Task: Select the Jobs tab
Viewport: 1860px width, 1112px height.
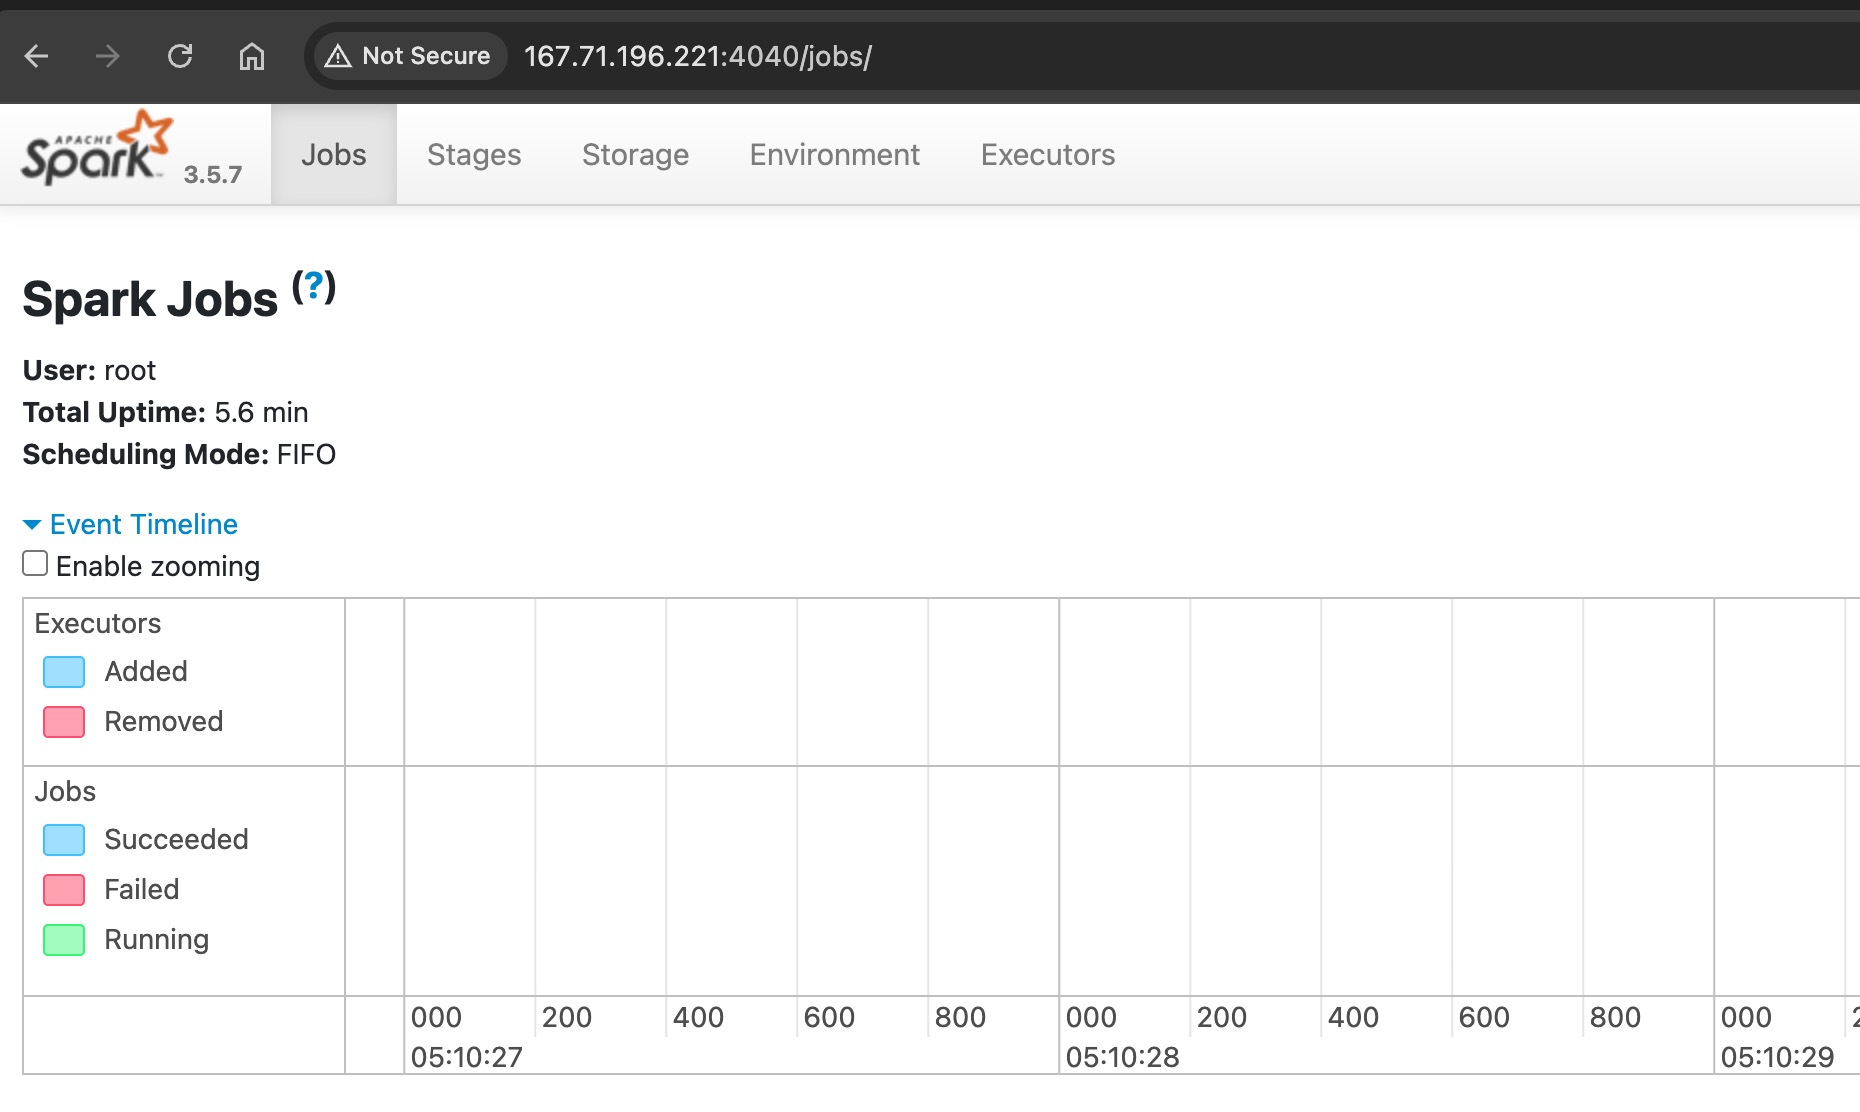Action: click(x=333, y=155)
